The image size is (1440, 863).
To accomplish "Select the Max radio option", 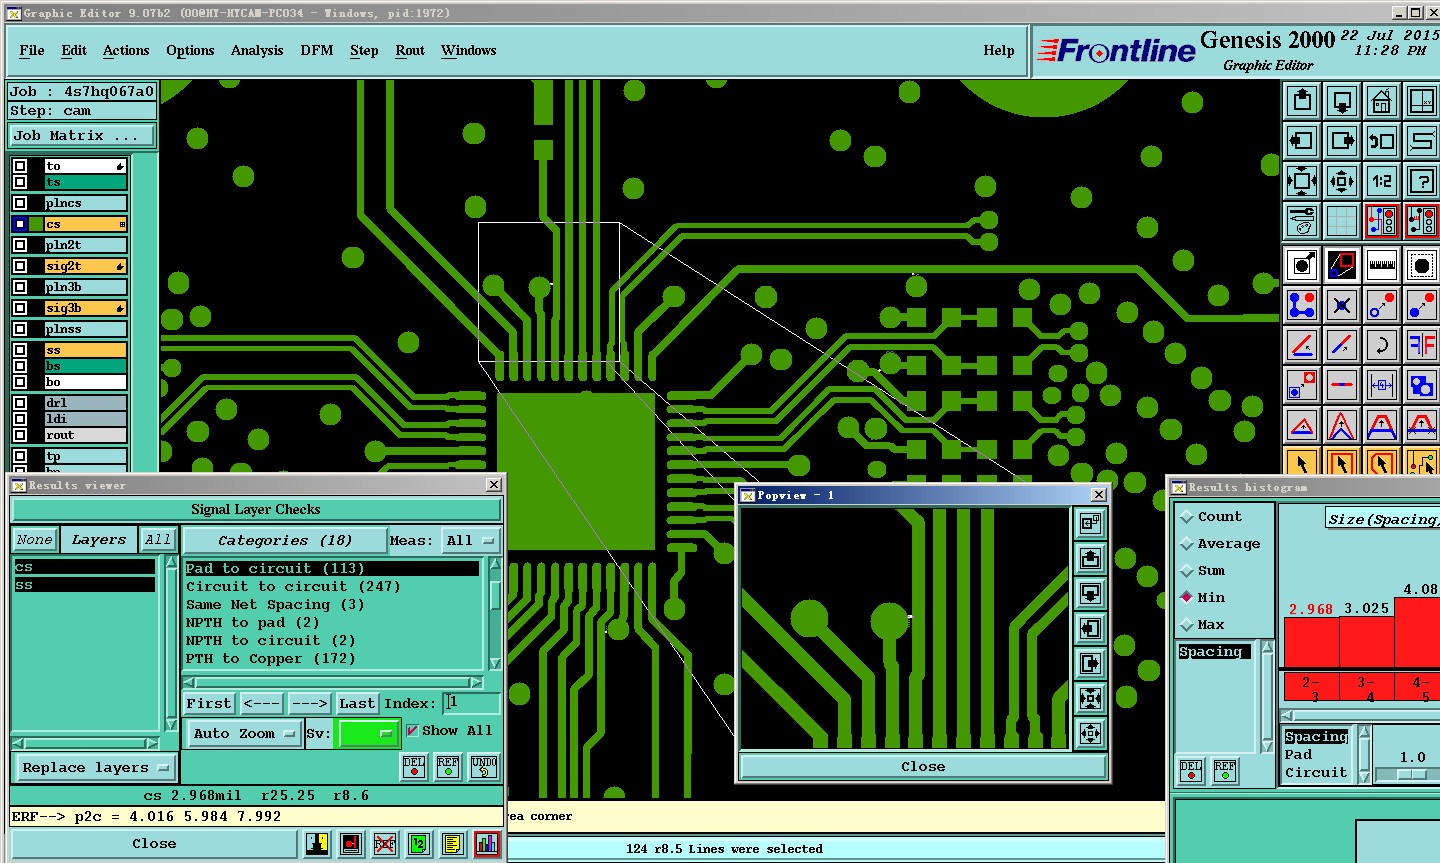I will [x=1187, y=625].
